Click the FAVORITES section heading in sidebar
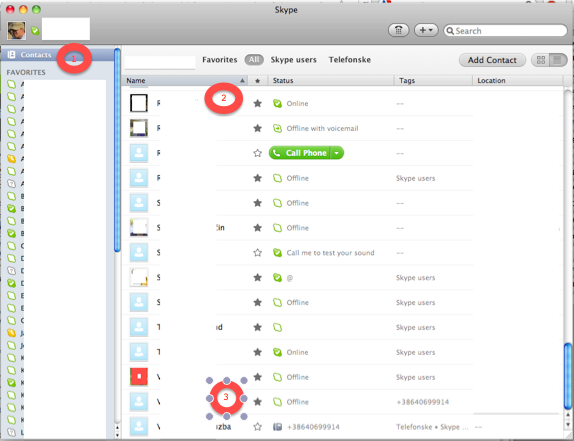 tap(26, 72)
